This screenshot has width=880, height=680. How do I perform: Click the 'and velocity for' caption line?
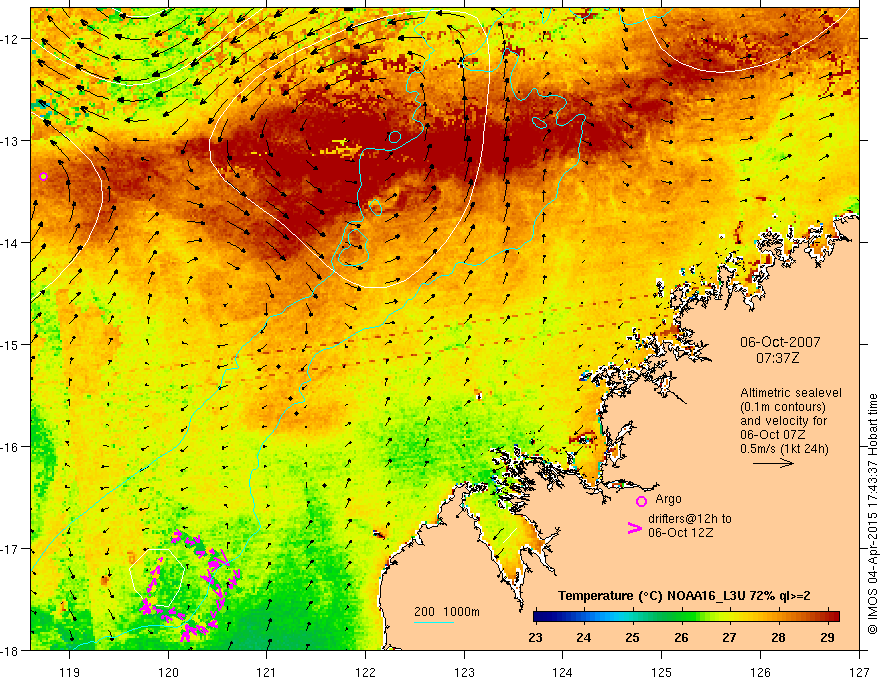tap(783, 421)
